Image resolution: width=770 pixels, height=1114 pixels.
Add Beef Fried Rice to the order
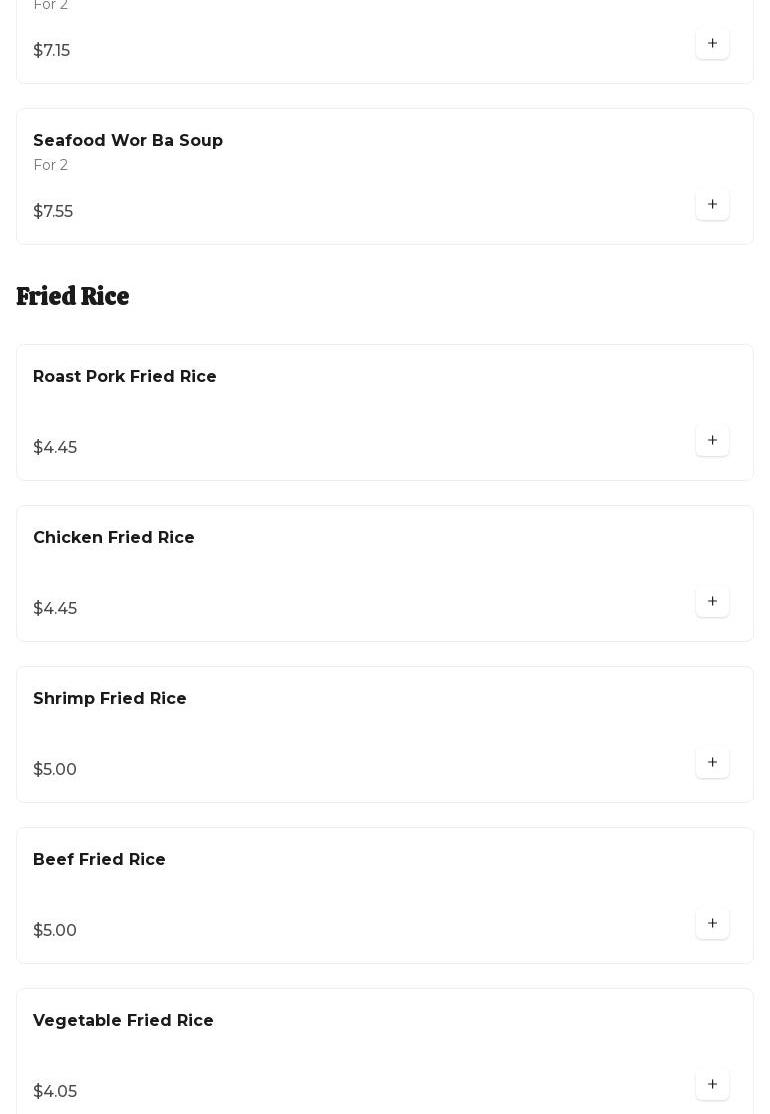click(x=712, y=924)
